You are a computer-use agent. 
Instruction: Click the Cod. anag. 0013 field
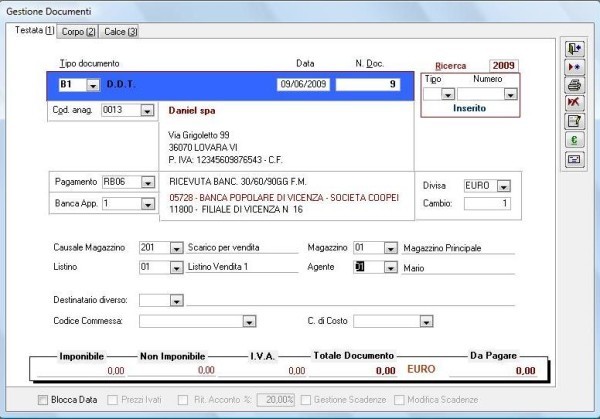click(x=121, y=110)
